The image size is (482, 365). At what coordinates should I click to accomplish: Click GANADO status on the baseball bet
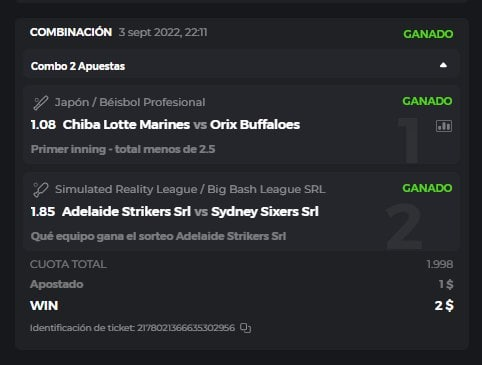[427, 101]
